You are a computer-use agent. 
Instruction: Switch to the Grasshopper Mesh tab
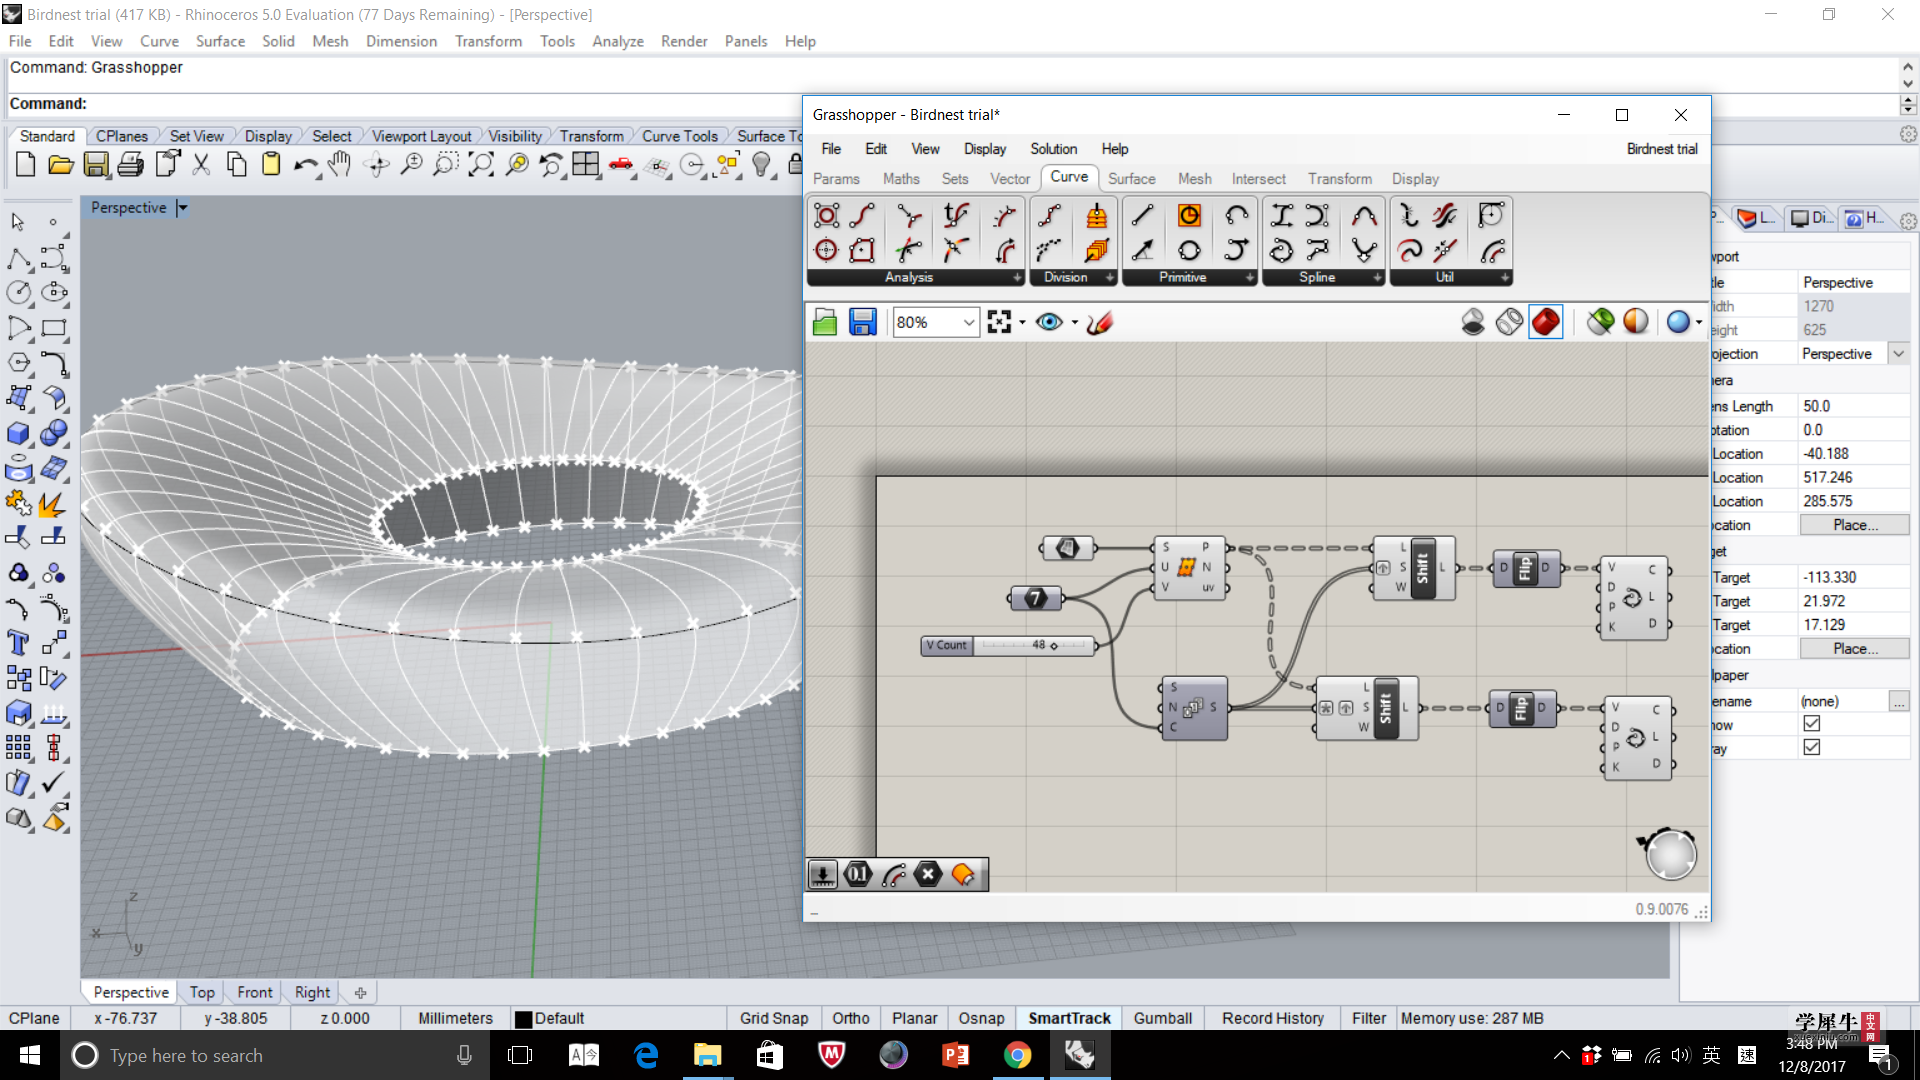1194,179
